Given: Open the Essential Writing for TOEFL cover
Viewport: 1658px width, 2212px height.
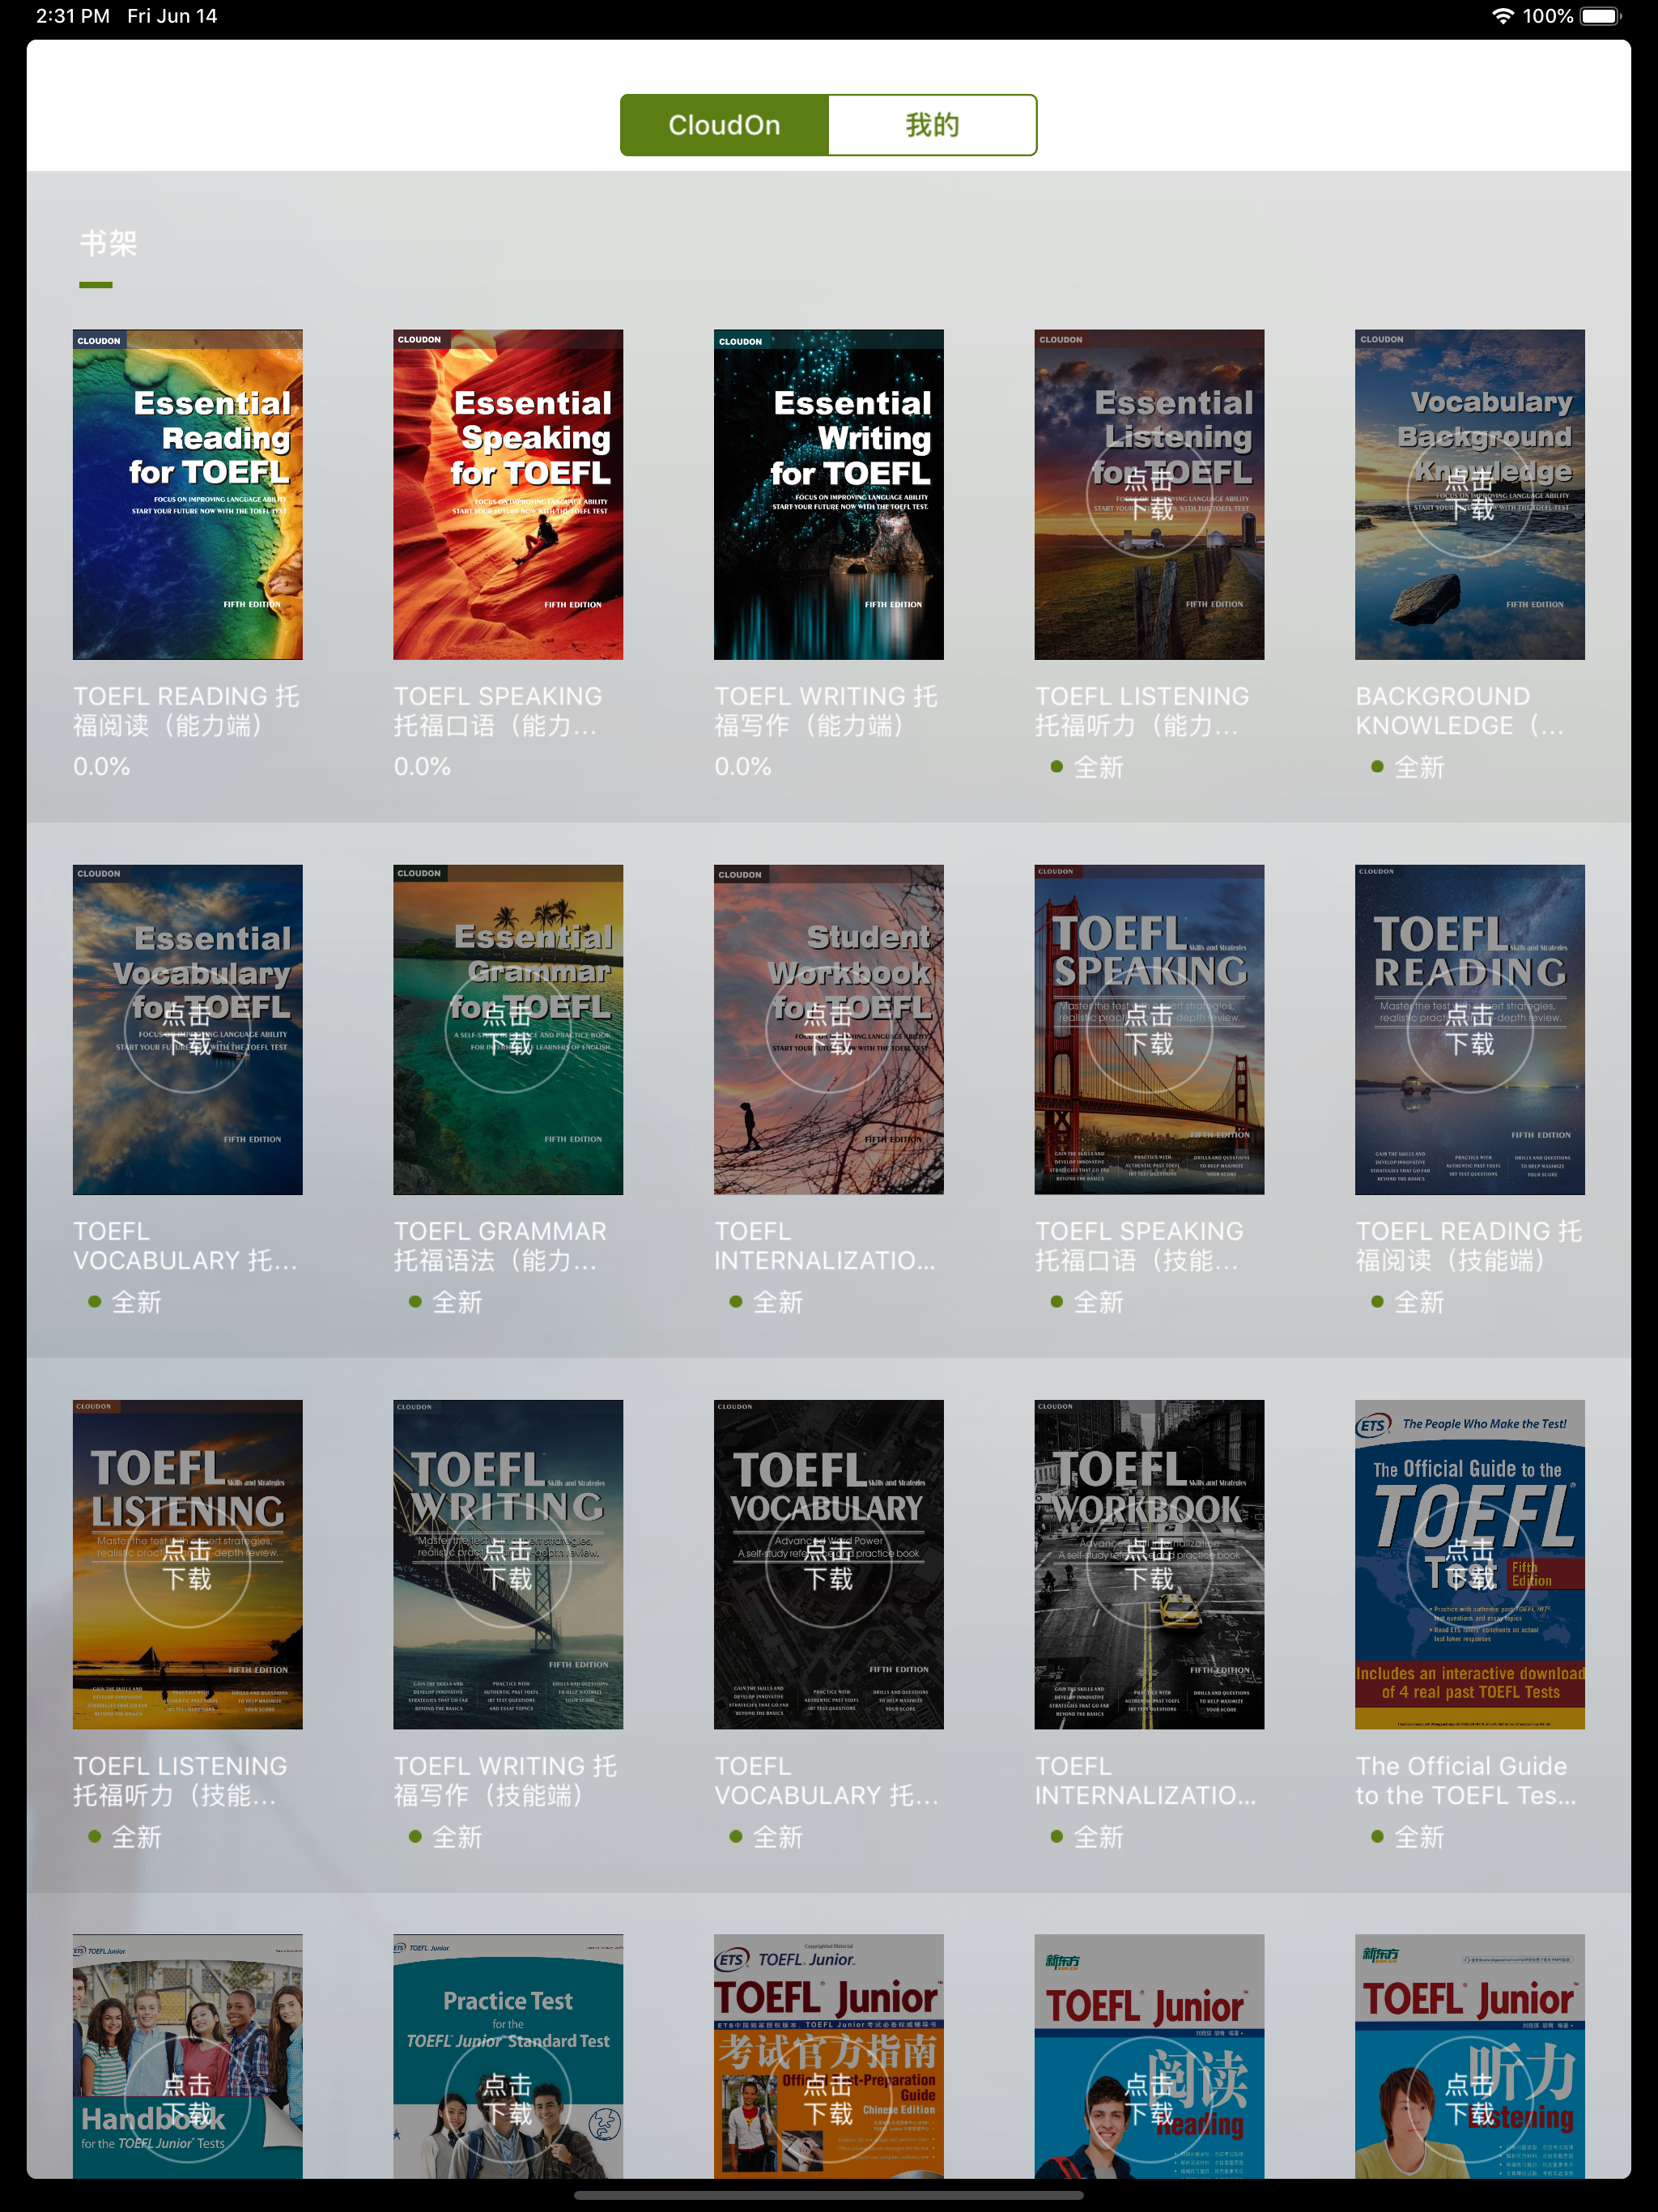Looking at the screenshot, I should [x=829, y=494].
